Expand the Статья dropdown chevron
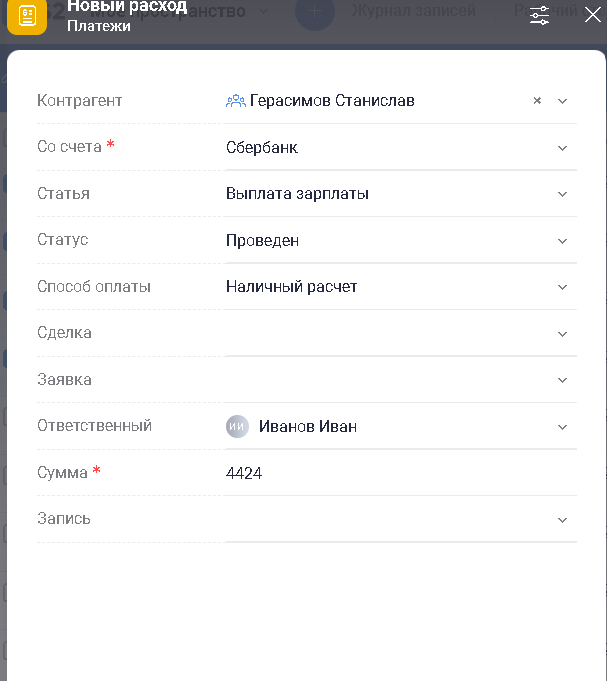The height and width of the screenshot is (681, 607). [562, 194]
